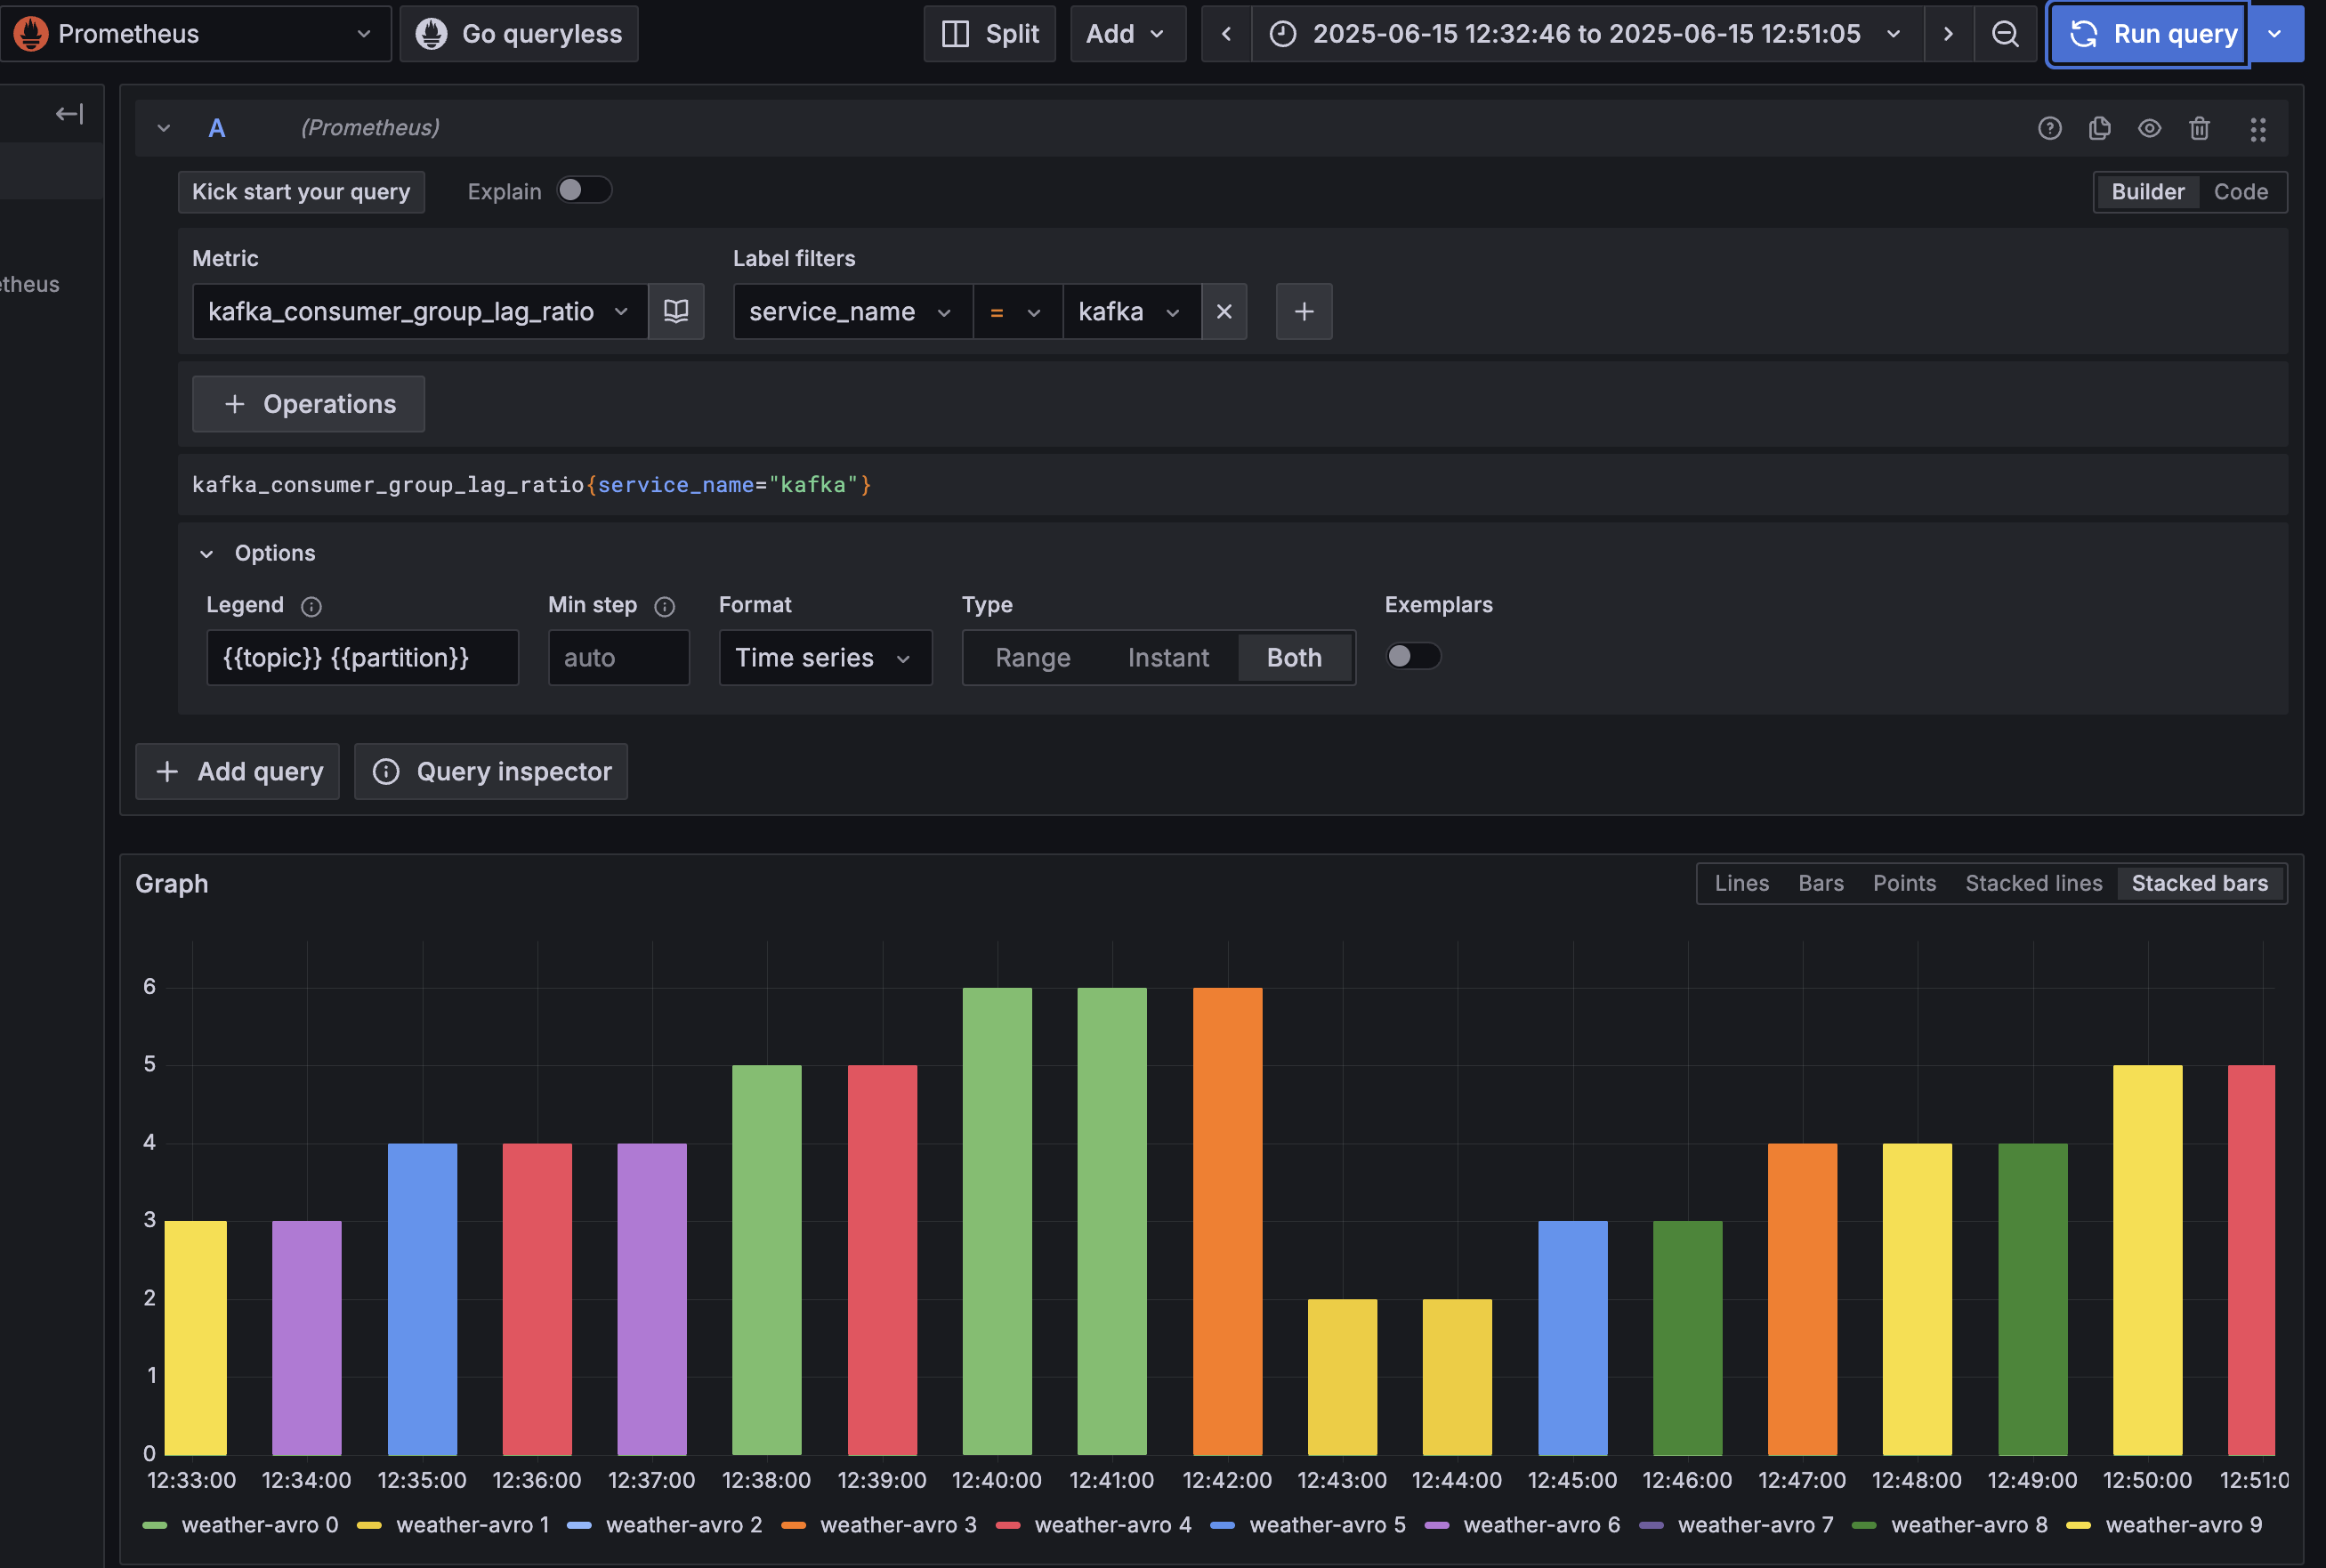Open the Metric selection dropdown
2326x1568 pixels.
click(x=420, y=311)
